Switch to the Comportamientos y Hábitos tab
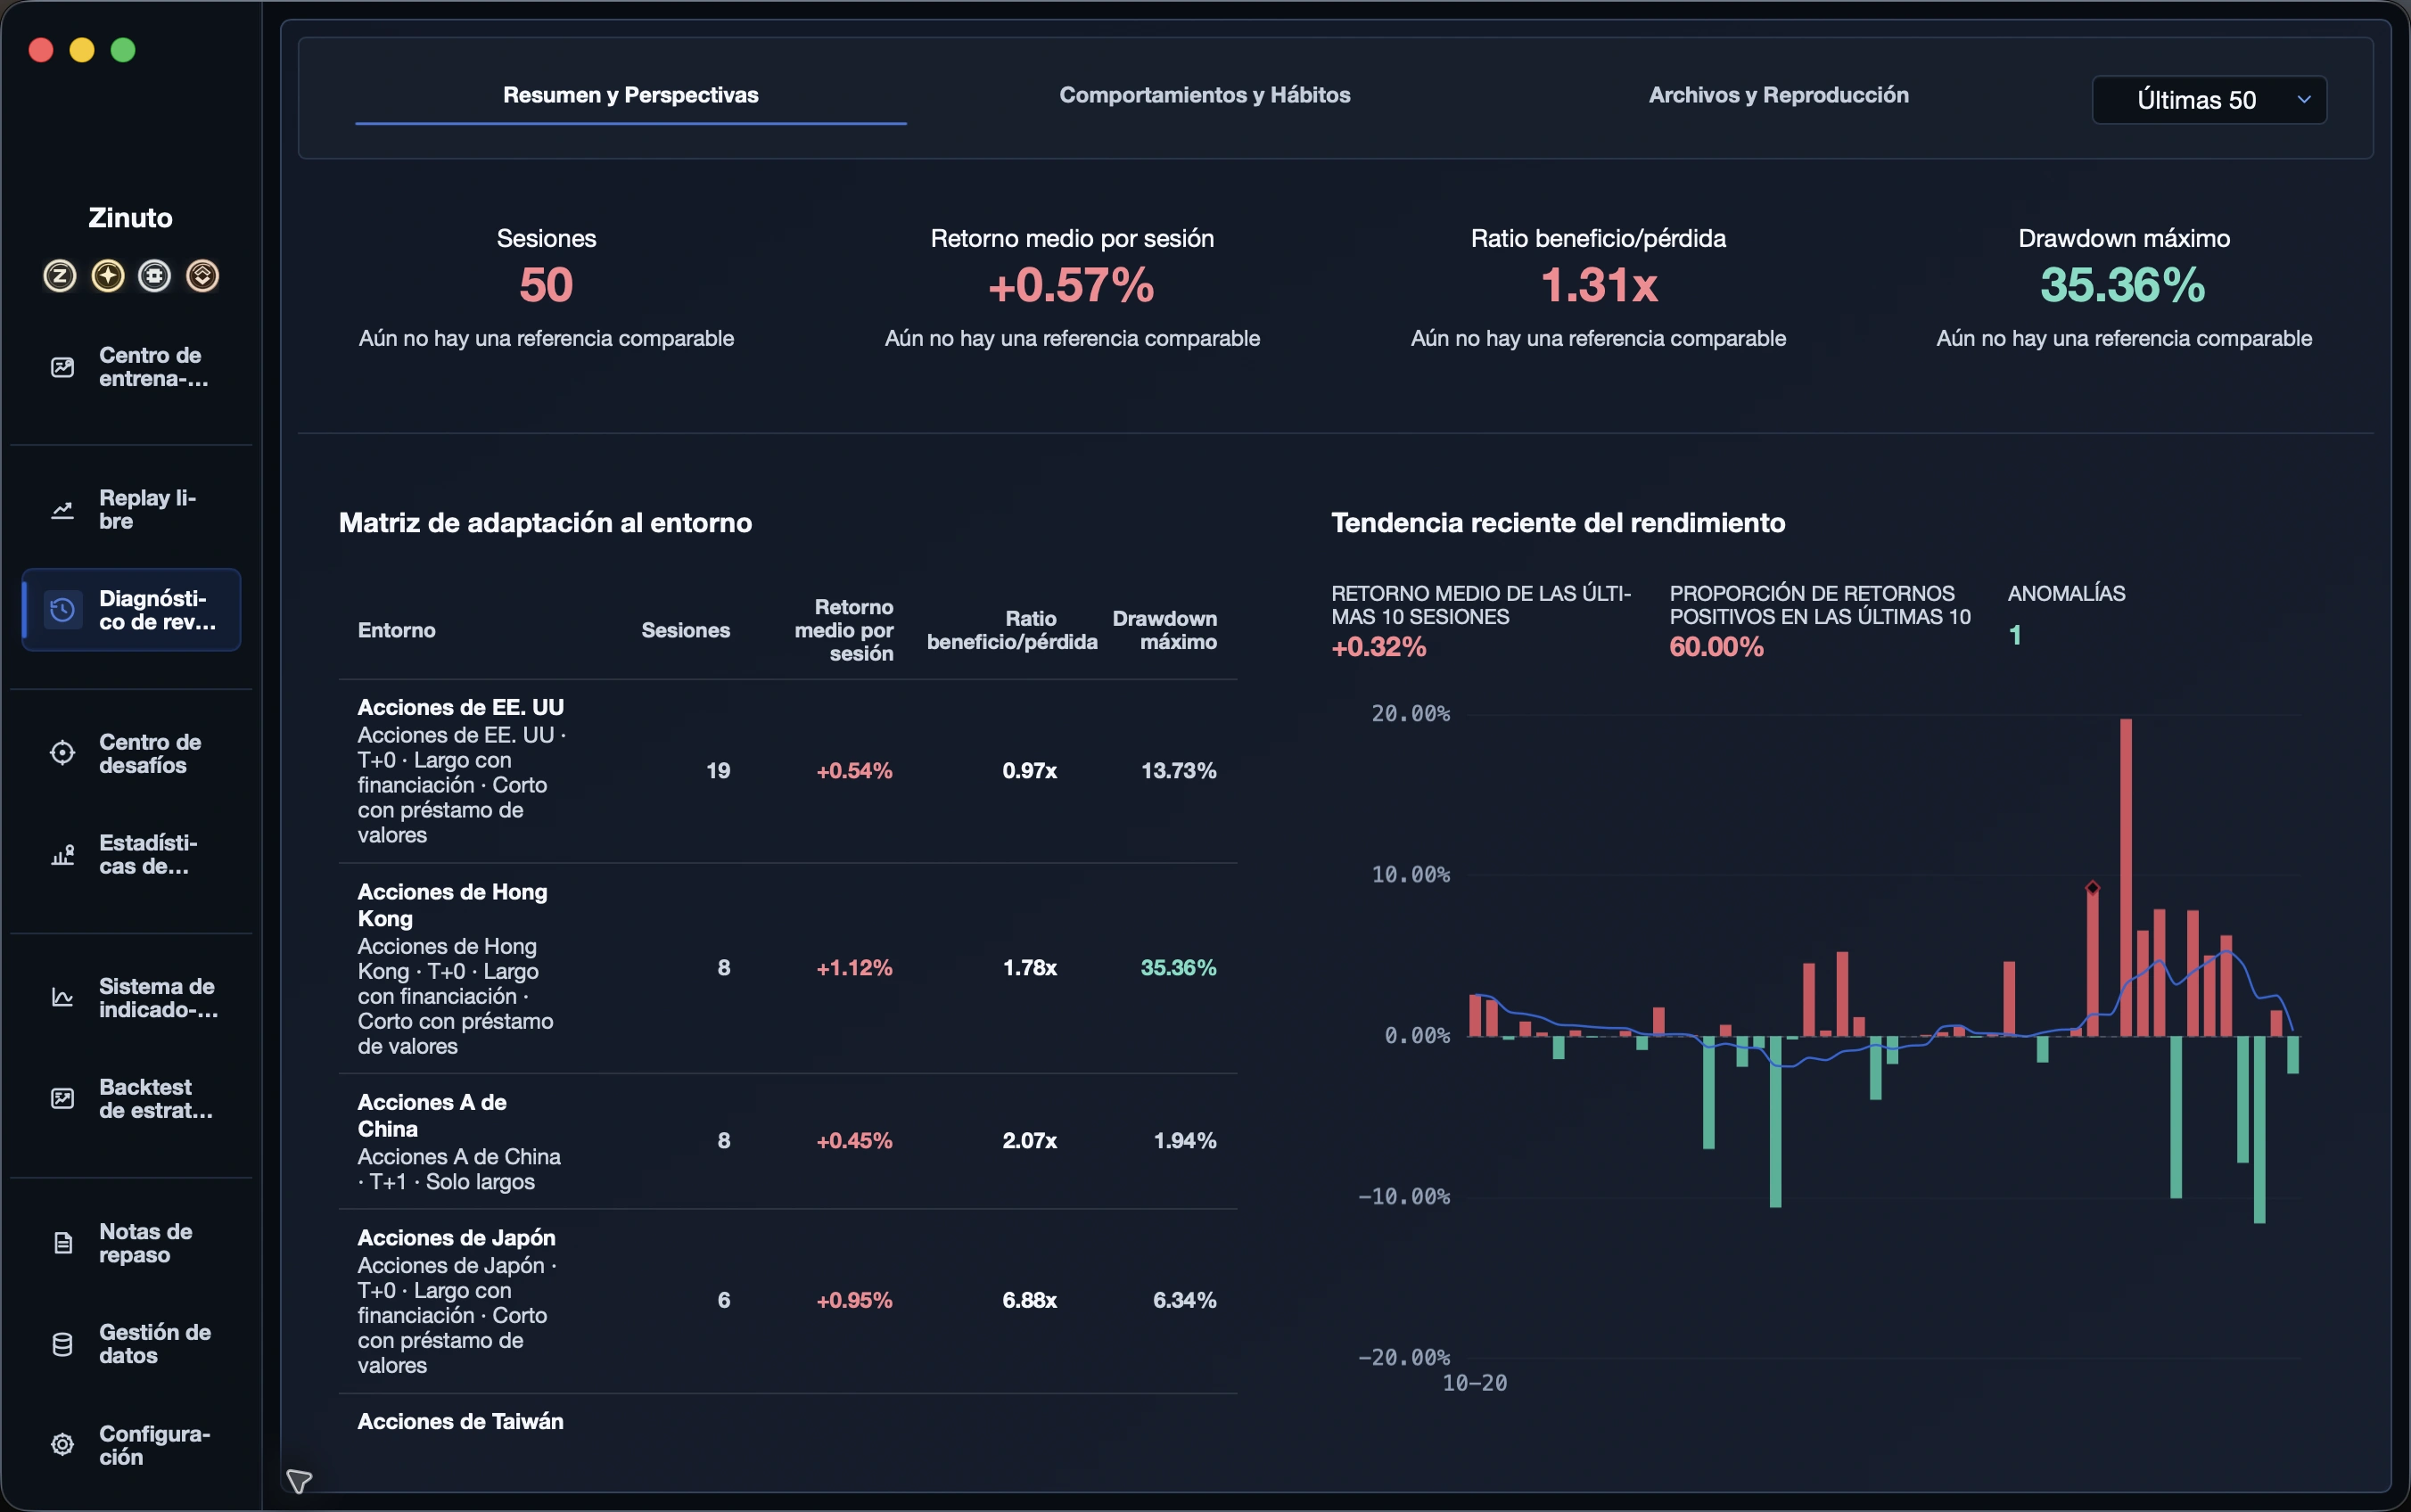Screen dimensions: 2411x1512 [x=1205, y=95]
